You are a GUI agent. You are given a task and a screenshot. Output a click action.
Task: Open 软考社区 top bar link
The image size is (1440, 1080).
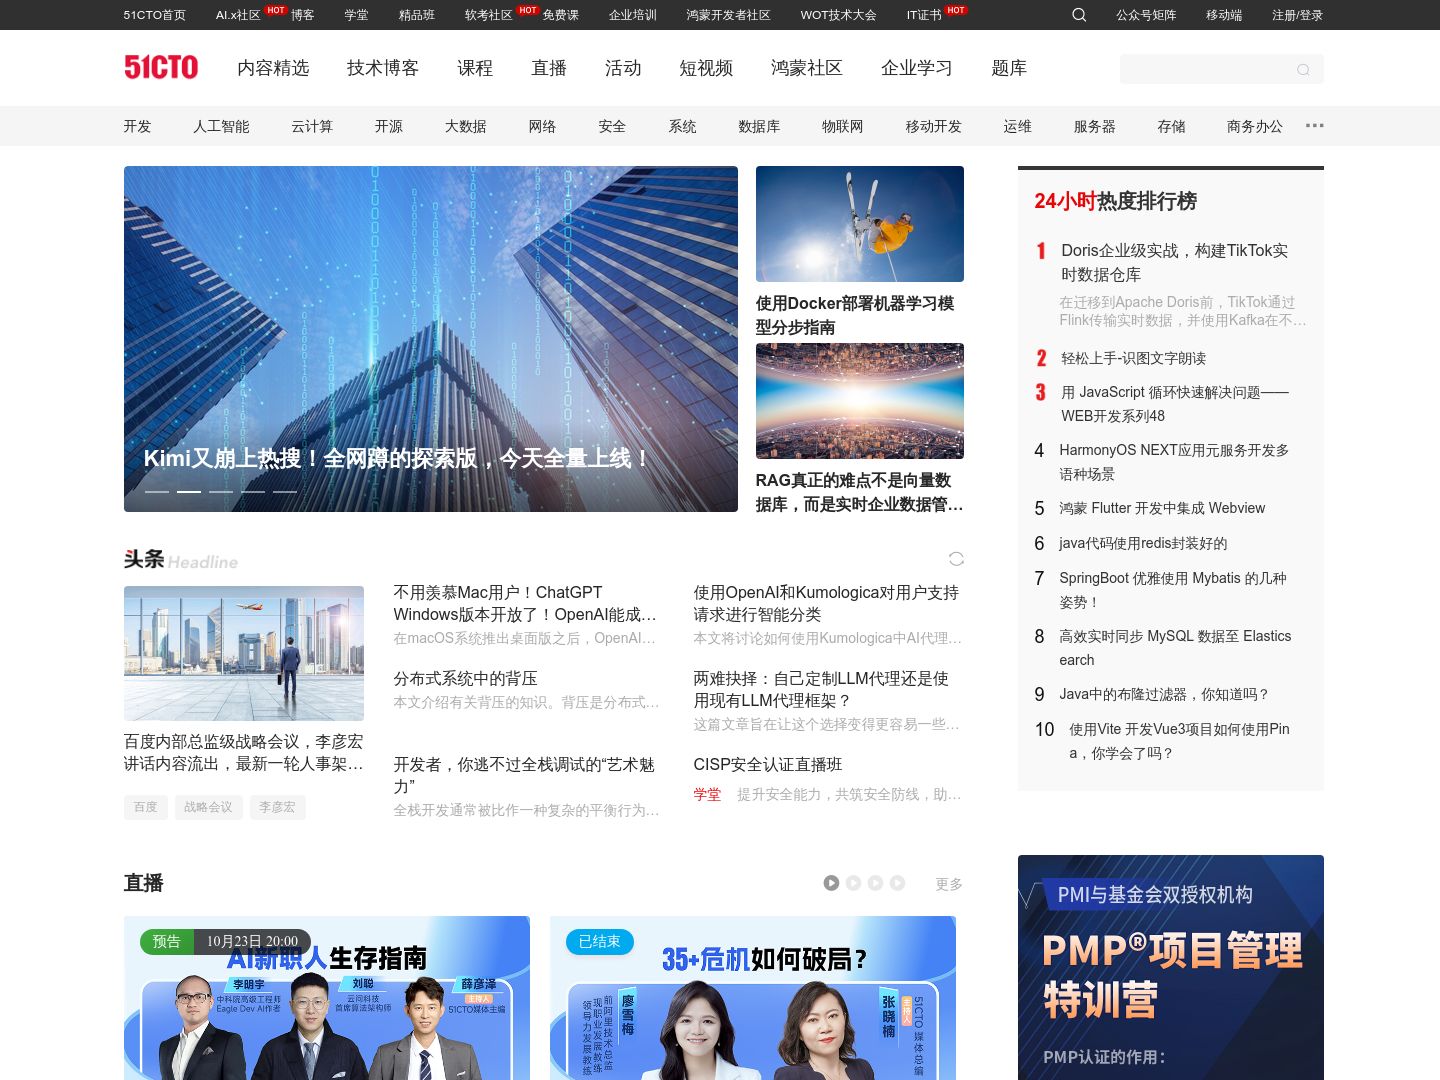tap(488, 15)
